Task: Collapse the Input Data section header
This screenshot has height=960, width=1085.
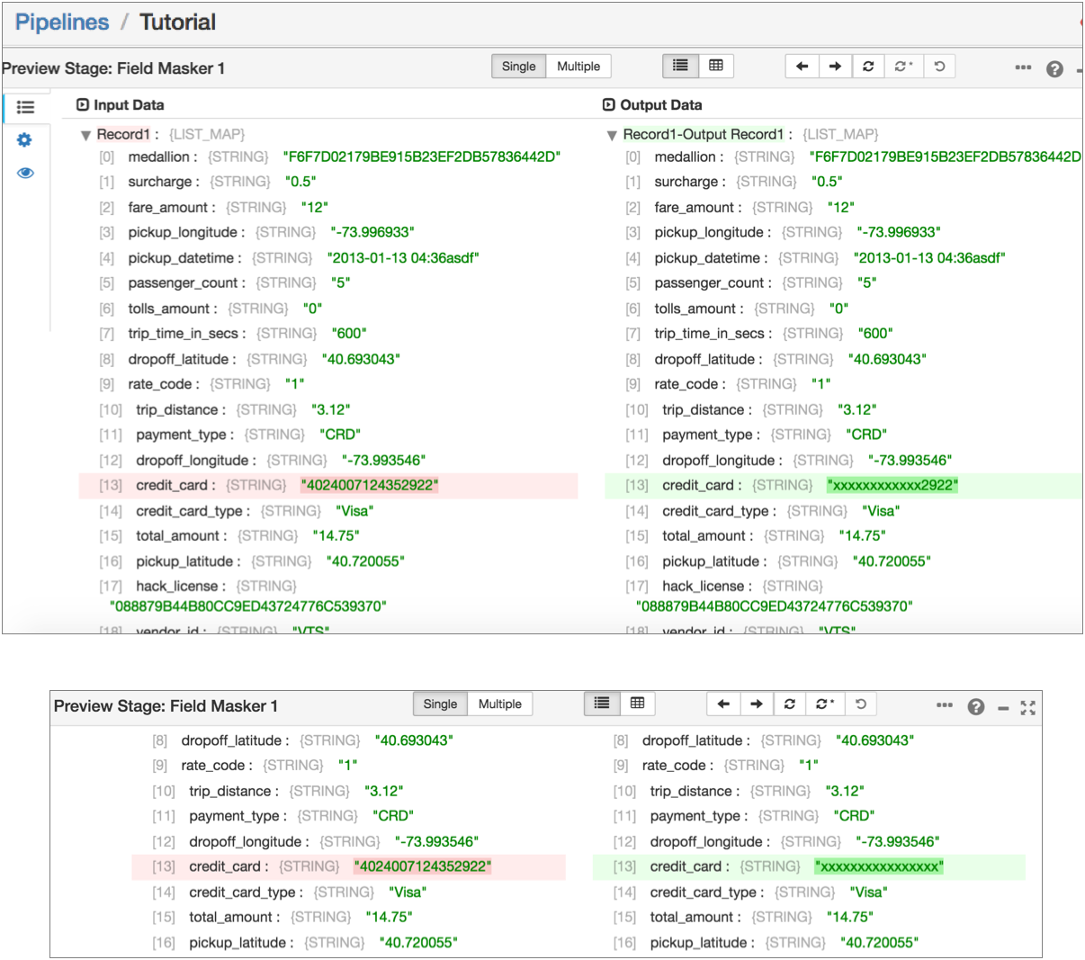Action: click(x=83, y=105)
